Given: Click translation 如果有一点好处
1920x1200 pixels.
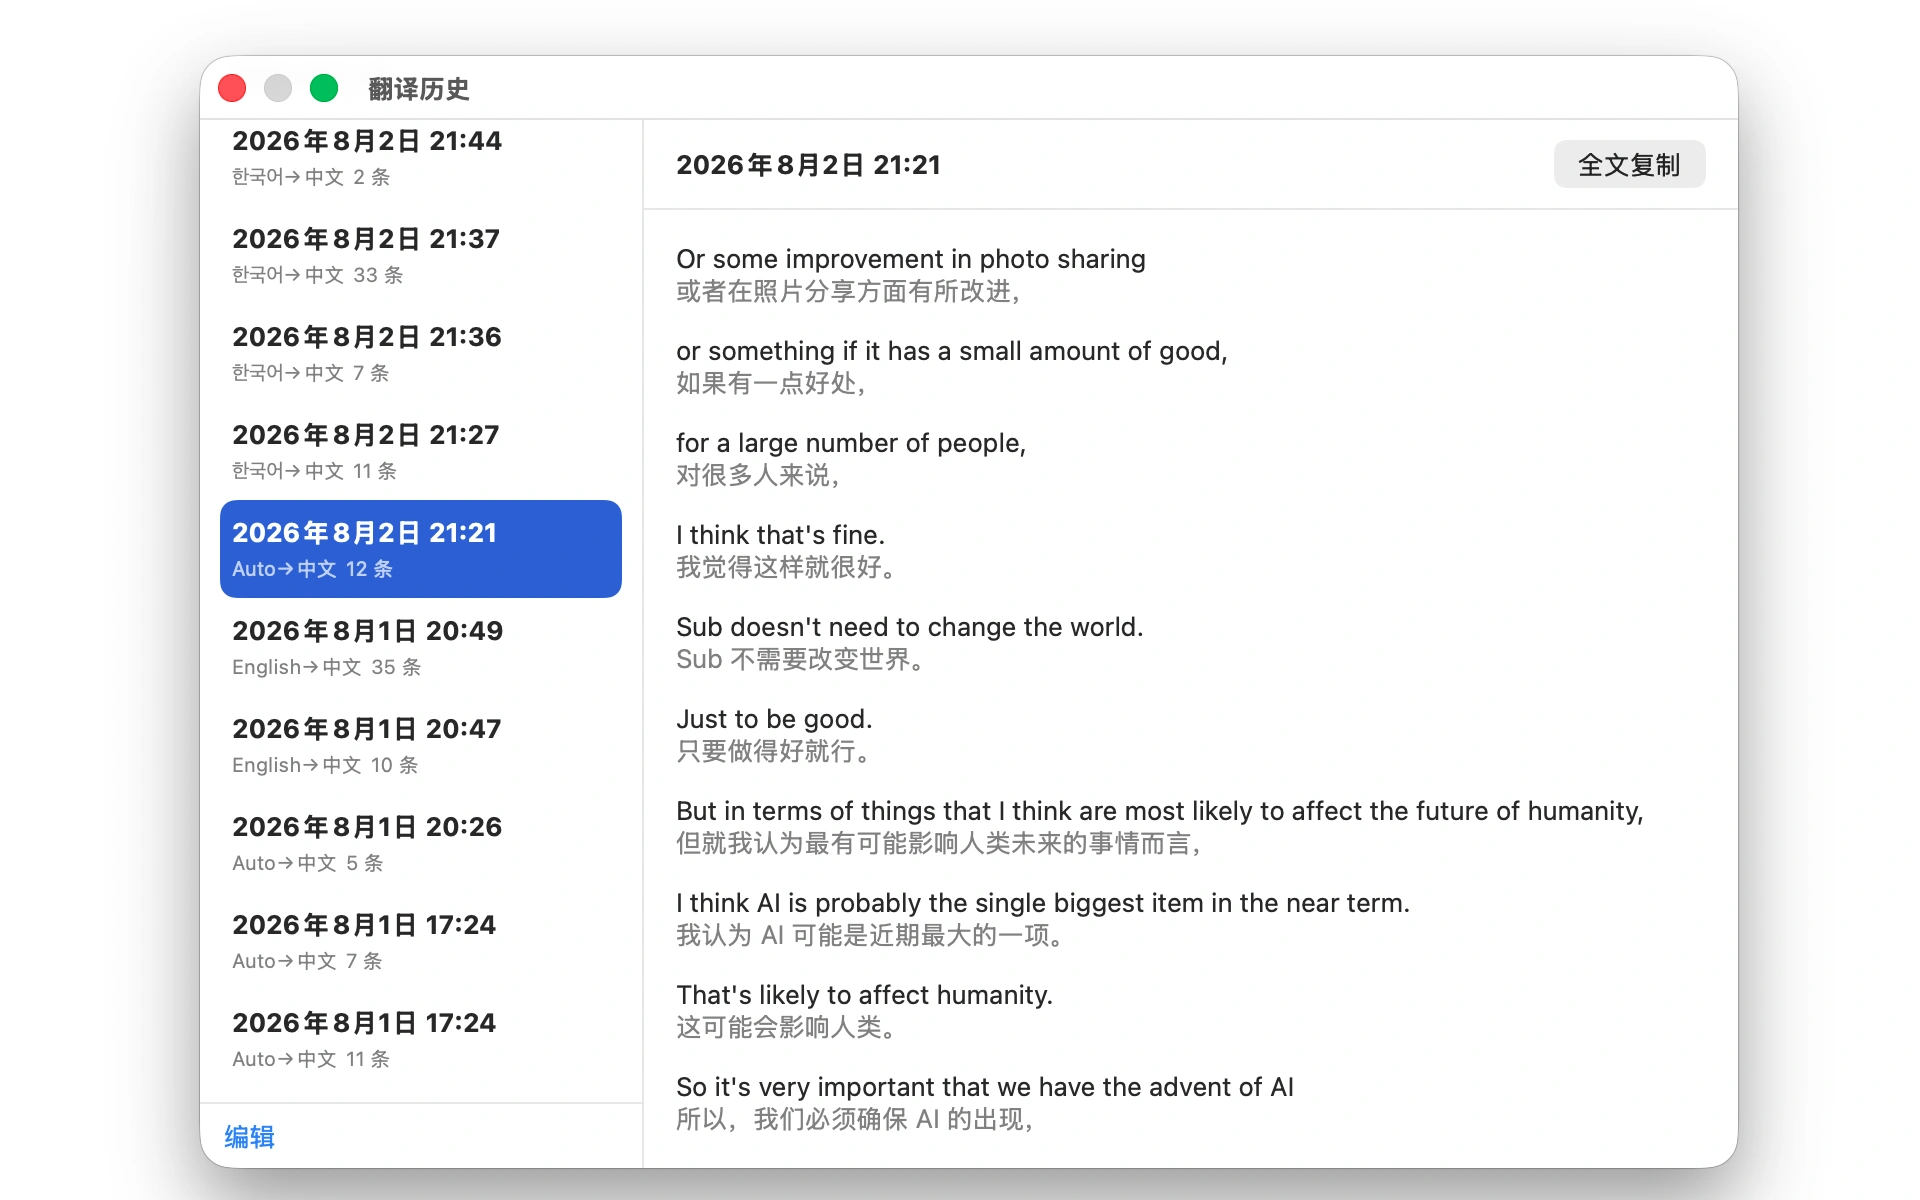Looking at the screenshot, I should click(x=770, y=383).
